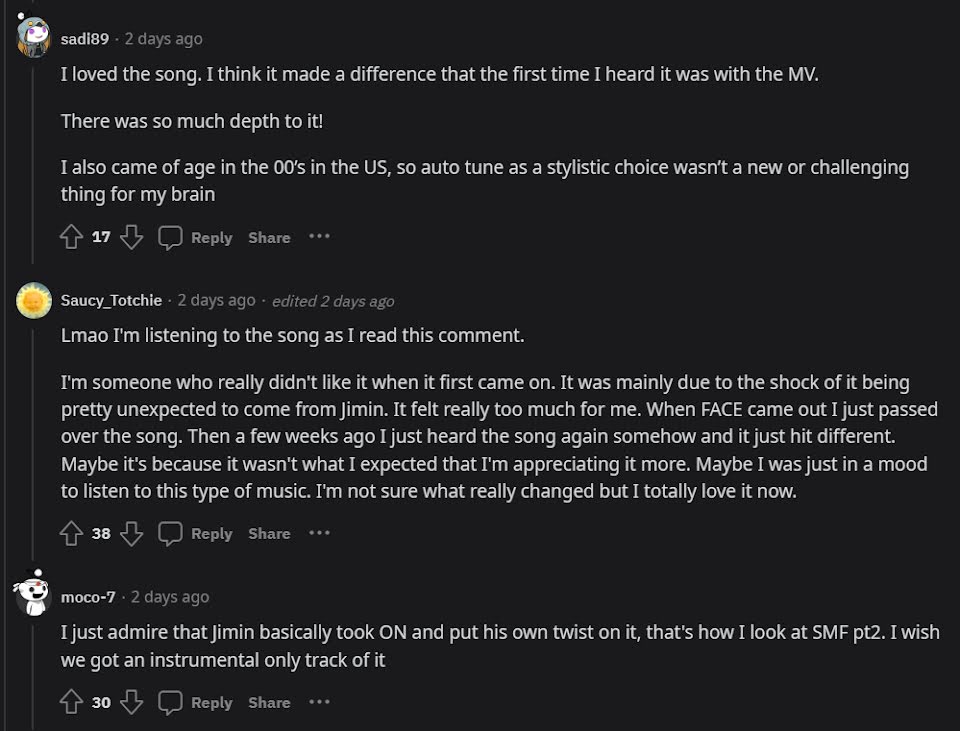Share moco-7's comment
Viewport: 960px width, 731px height.
point(269,703)
